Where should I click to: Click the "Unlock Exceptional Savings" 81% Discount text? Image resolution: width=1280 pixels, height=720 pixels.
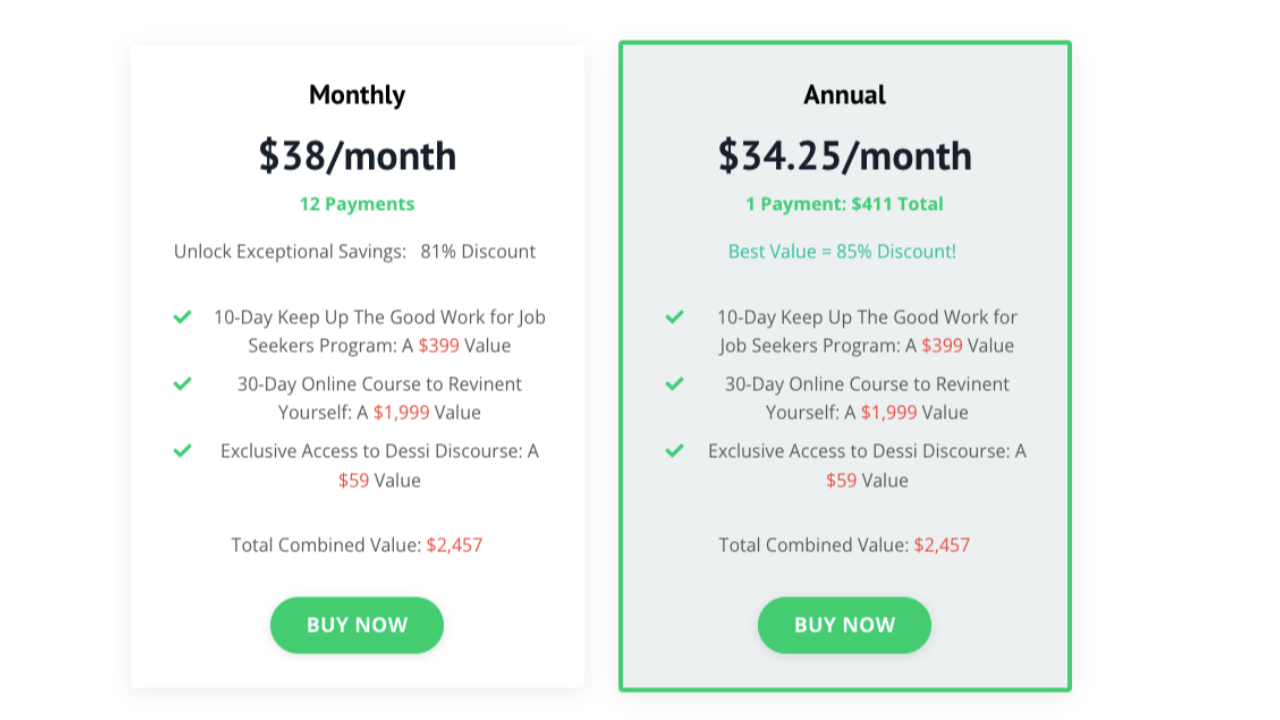355,251
